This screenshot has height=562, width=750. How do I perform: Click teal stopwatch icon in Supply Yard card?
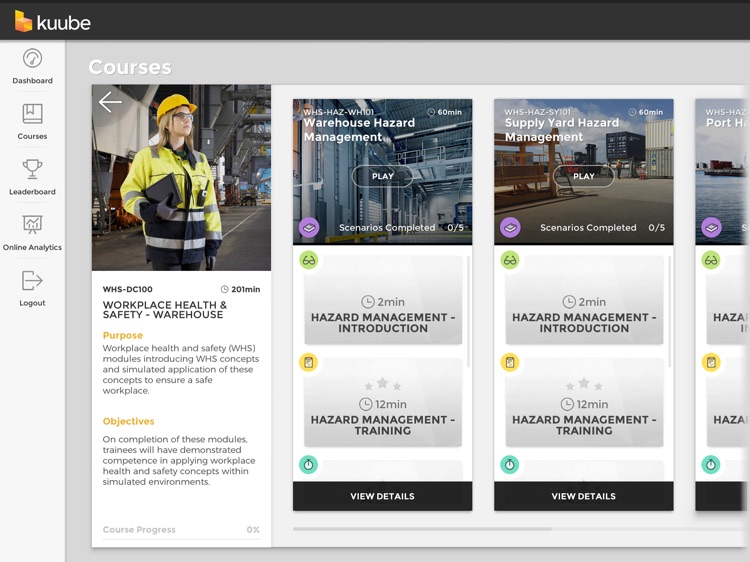(510, 464)
